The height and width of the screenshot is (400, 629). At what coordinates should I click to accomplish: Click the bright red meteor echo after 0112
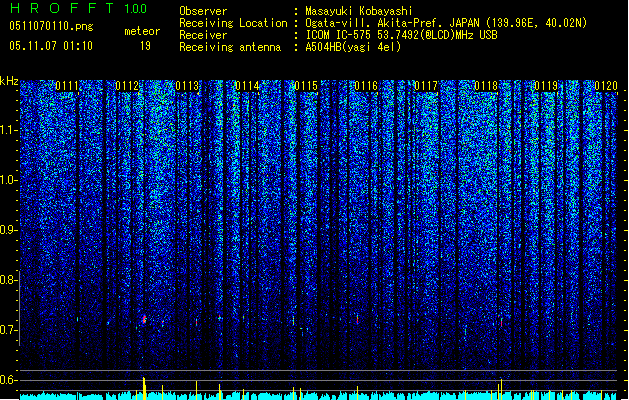coord(144,320)
